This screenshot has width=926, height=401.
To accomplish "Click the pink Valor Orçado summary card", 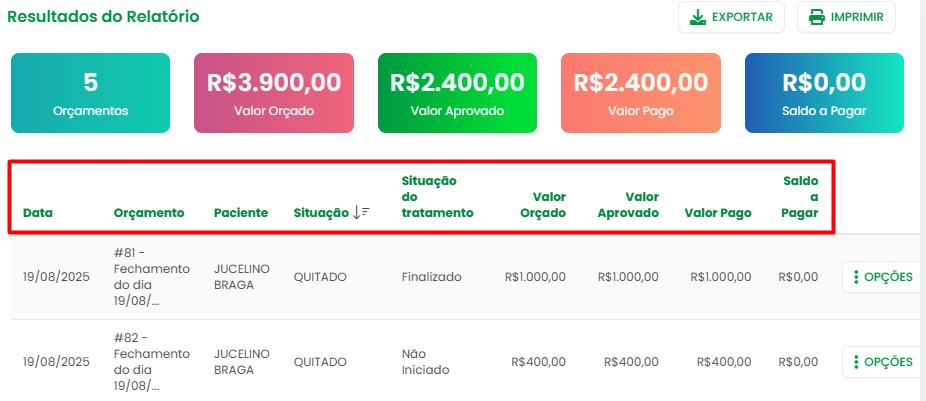I will [273, 93].
